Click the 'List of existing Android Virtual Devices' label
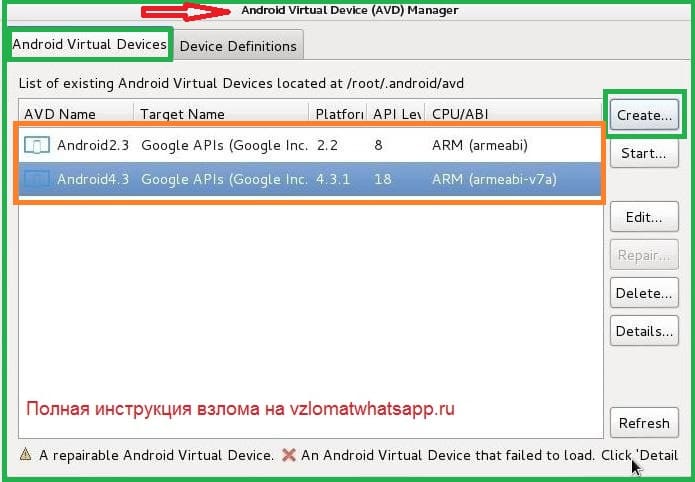 [x=241, y=83]
